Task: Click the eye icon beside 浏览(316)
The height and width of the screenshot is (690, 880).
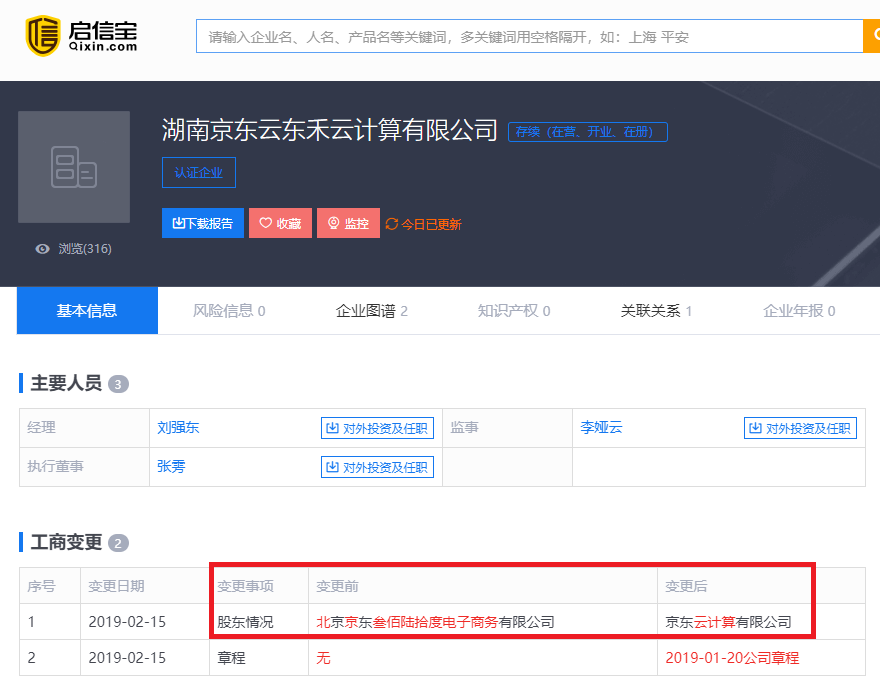Action: click(43, 249)
